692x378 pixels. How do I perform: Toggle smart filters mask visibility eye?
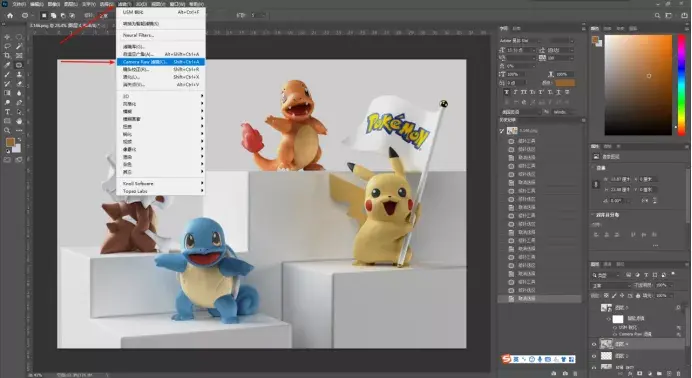pos(608,318)
